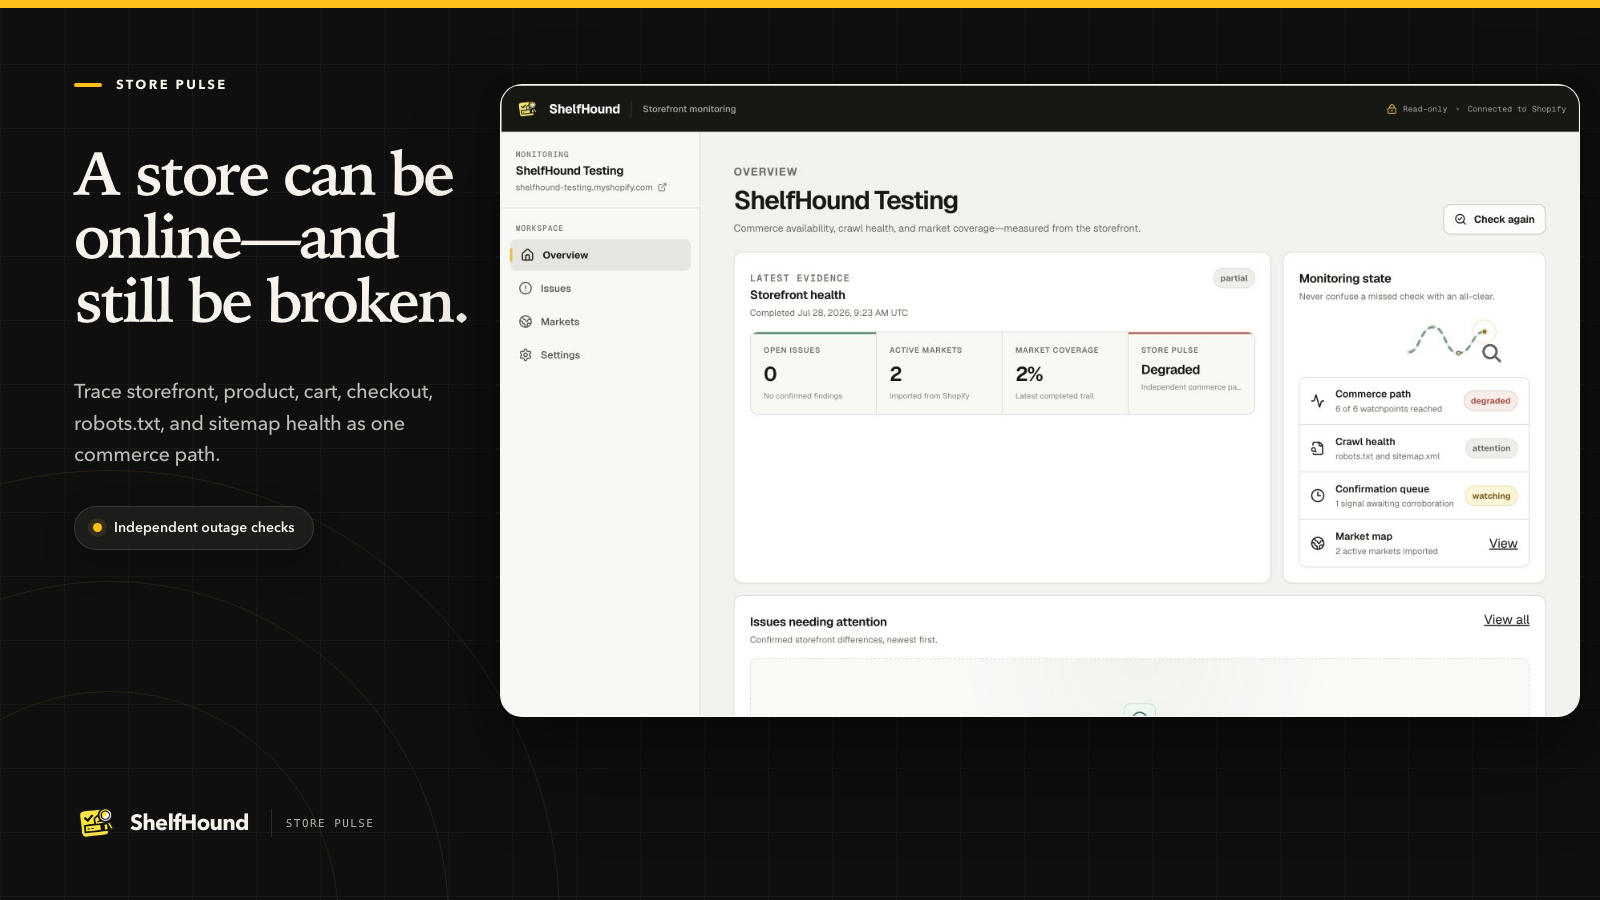The image size is (1600, 900).
Task: Click the pulse icon in the Commerce path row
Action: point(1317,401)
